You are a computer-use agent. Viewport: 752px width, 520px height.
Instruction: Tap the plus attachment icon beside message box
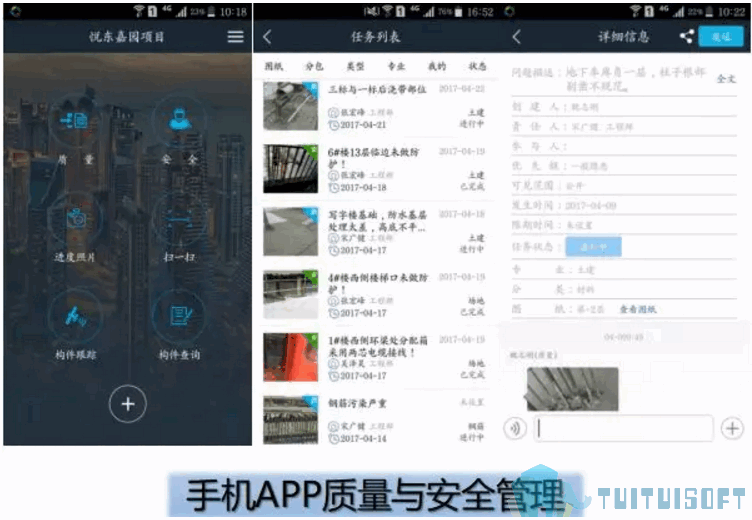pyautogui.click(x=732, y=428)
